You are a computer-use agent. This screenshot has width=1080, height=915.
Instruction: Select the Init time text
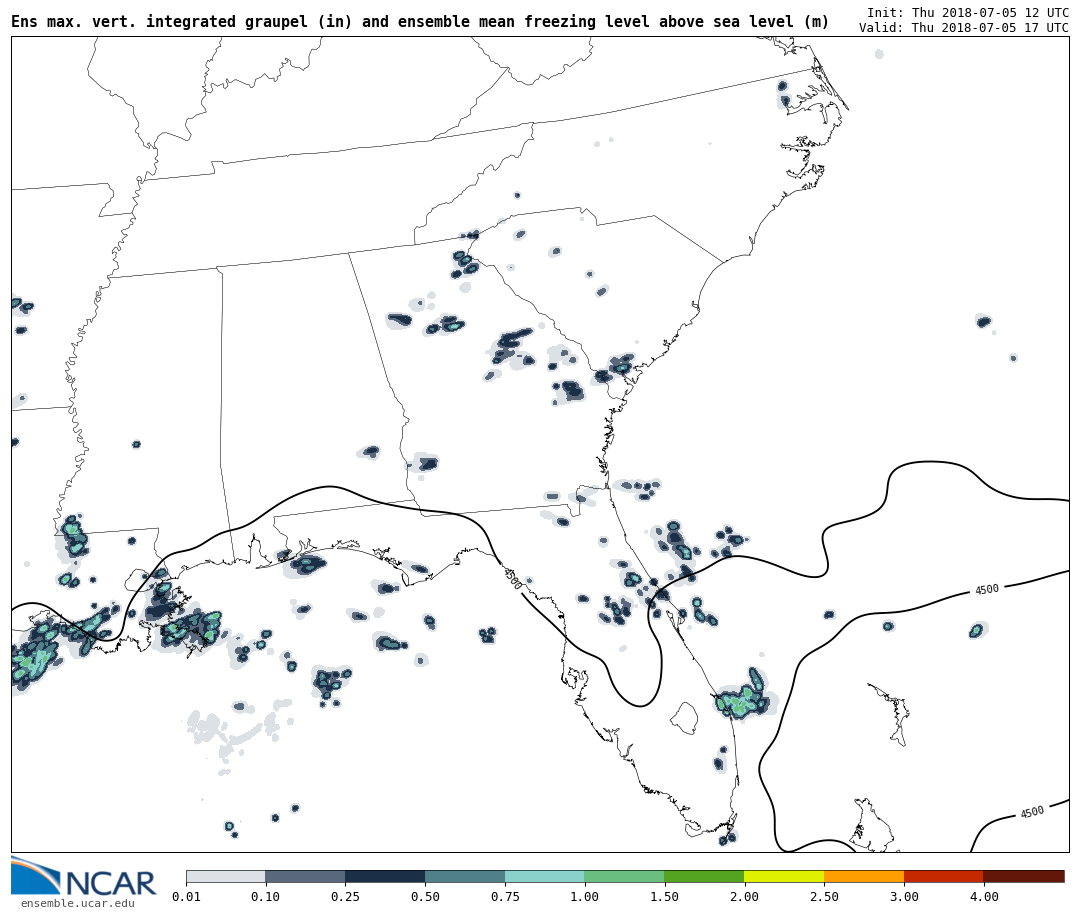pyautogui.click(x=967, y=12)
